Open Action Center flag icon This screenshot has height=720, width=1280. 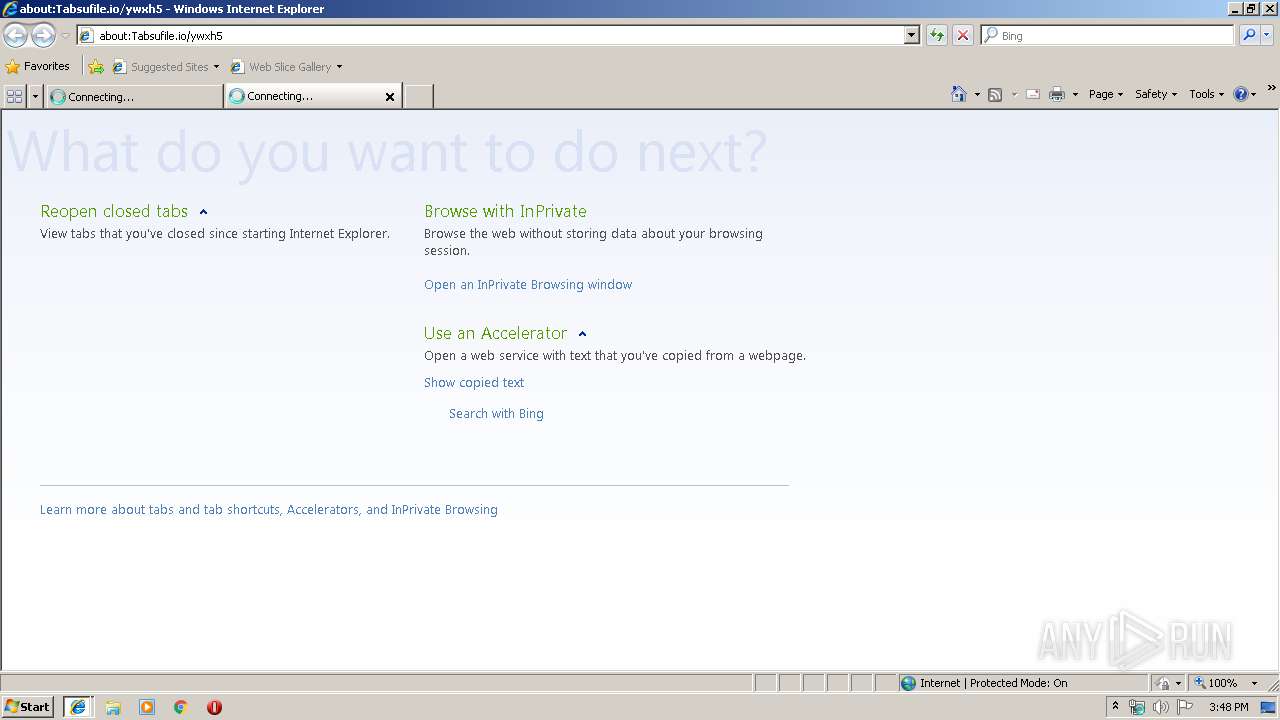[1186, 707]
